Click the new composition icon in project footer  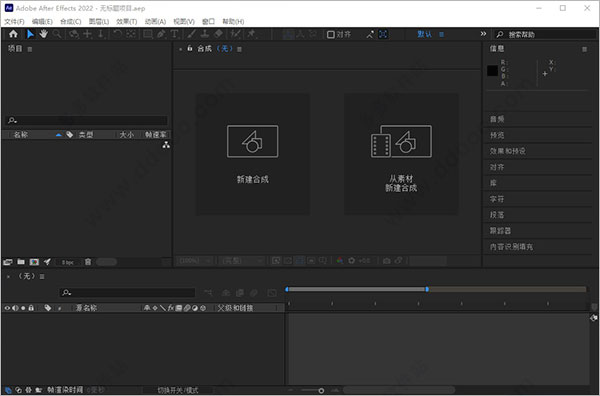34,262
